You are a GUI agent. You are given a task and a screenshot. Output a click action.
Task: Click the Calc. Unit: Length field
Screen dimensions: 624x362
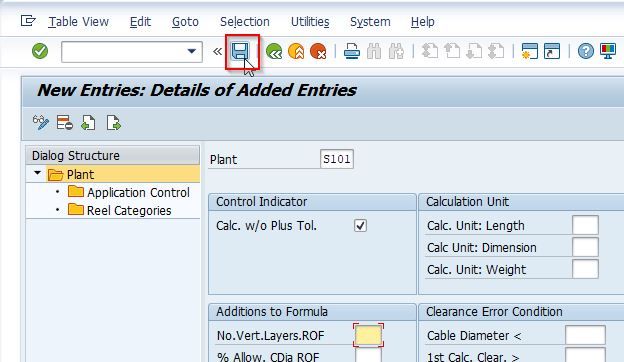pyautogui.click(x=585, y=225)
